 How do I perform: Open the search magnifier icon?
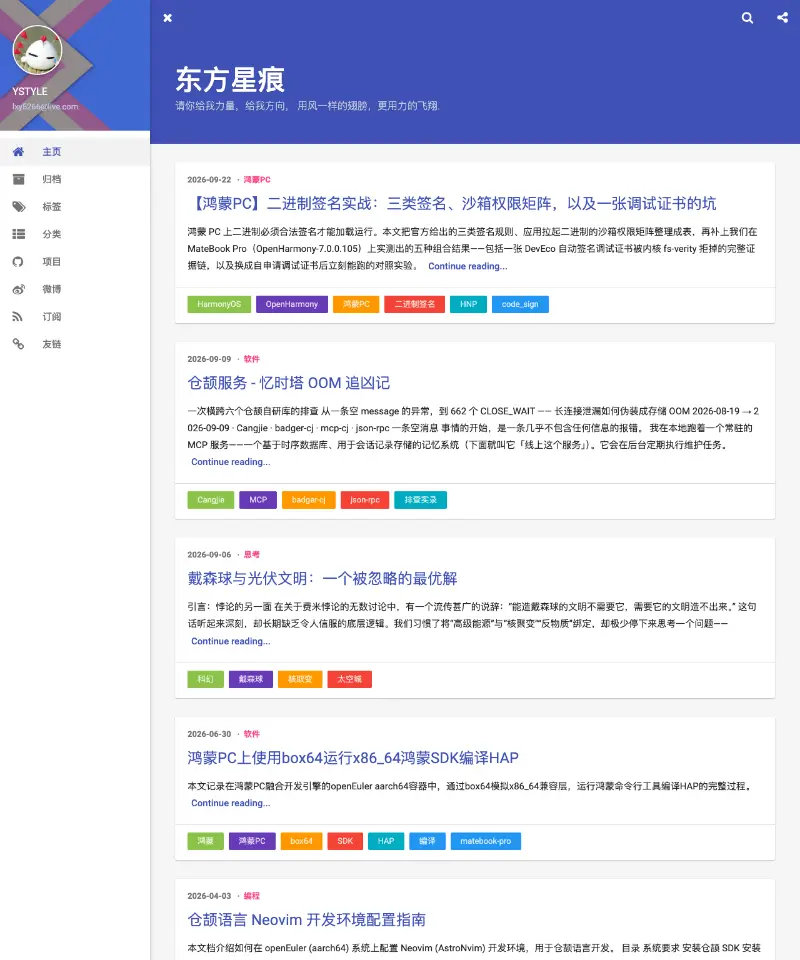tap(747, 18)
